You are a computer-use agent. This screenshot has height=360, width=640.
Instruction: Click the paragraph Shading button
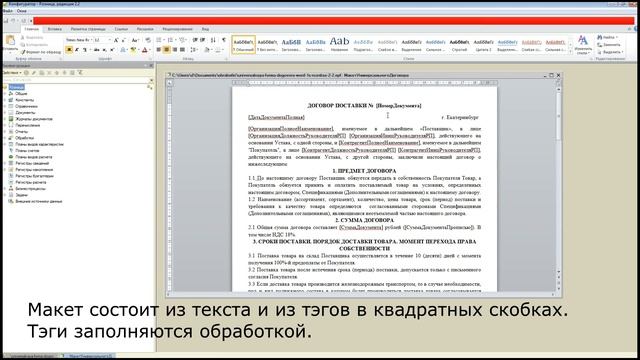coord(207,50)
